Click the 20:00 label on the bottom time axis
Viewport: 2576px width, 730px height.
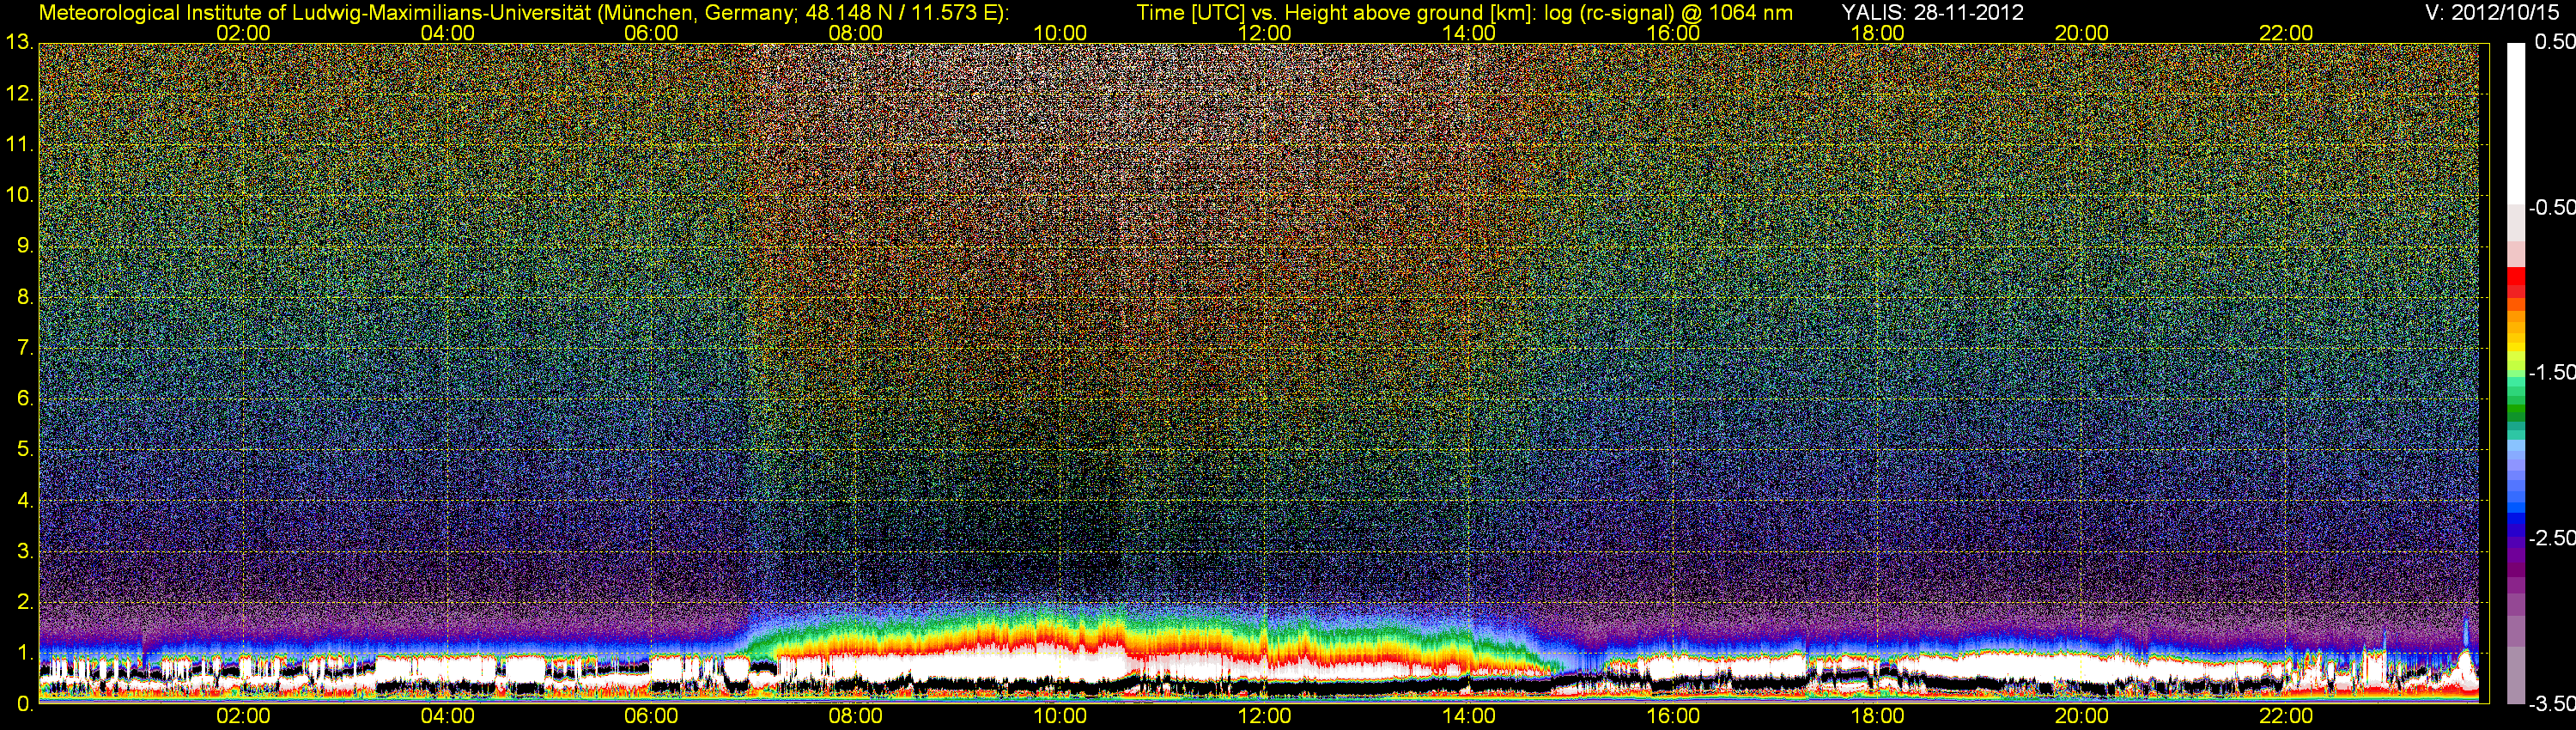pyautogui.click(x=2082, y=716)
